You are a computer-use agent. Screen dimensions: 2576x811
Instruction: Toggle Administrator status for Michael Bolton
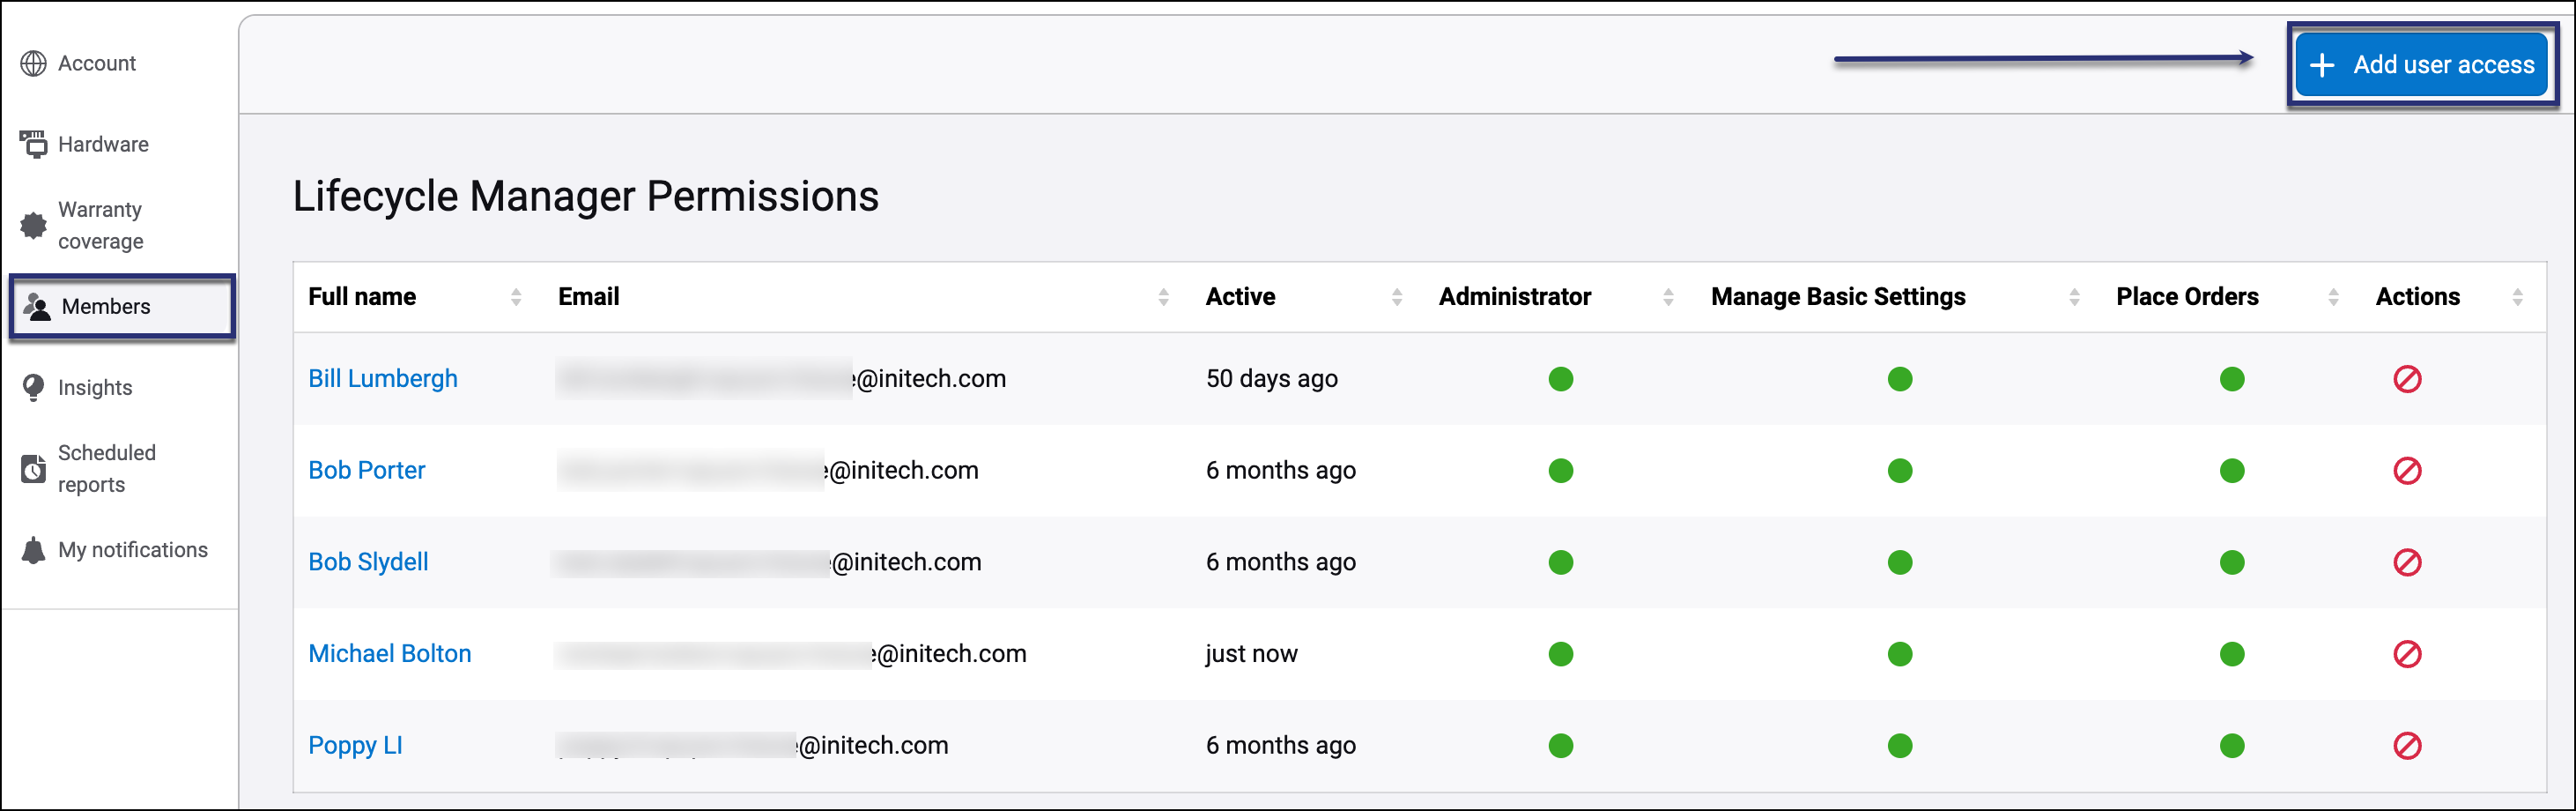point(1561,654)
